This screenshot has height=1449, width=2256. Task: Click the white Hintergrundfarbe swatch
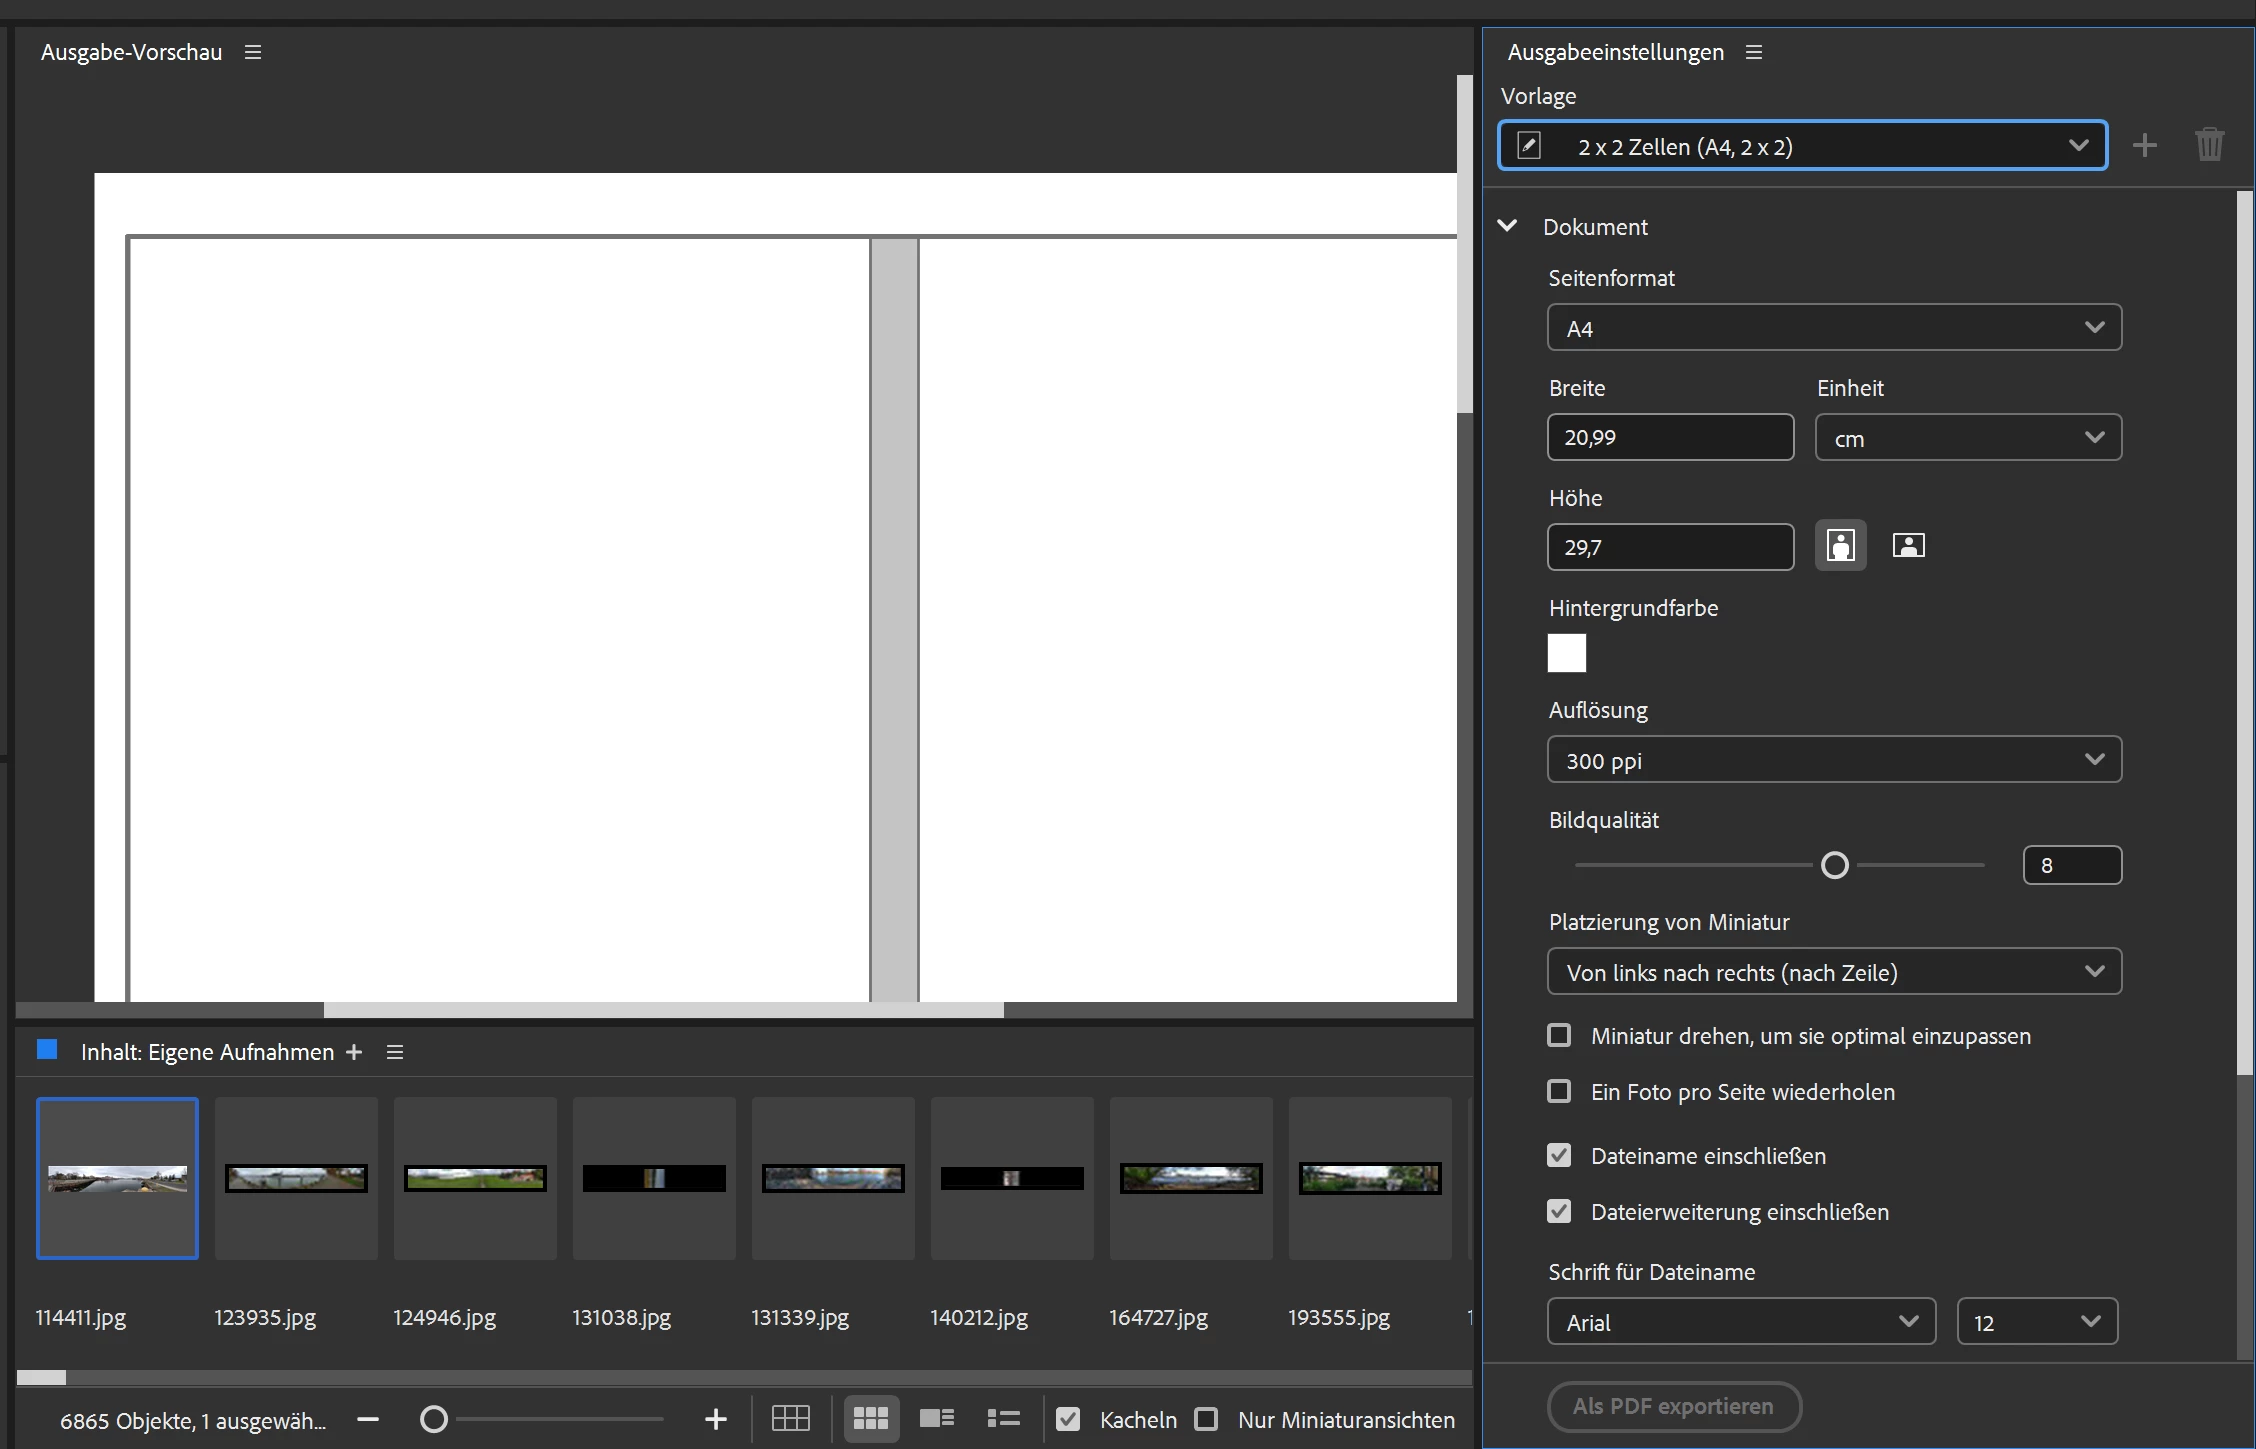tap(1566, 653)
